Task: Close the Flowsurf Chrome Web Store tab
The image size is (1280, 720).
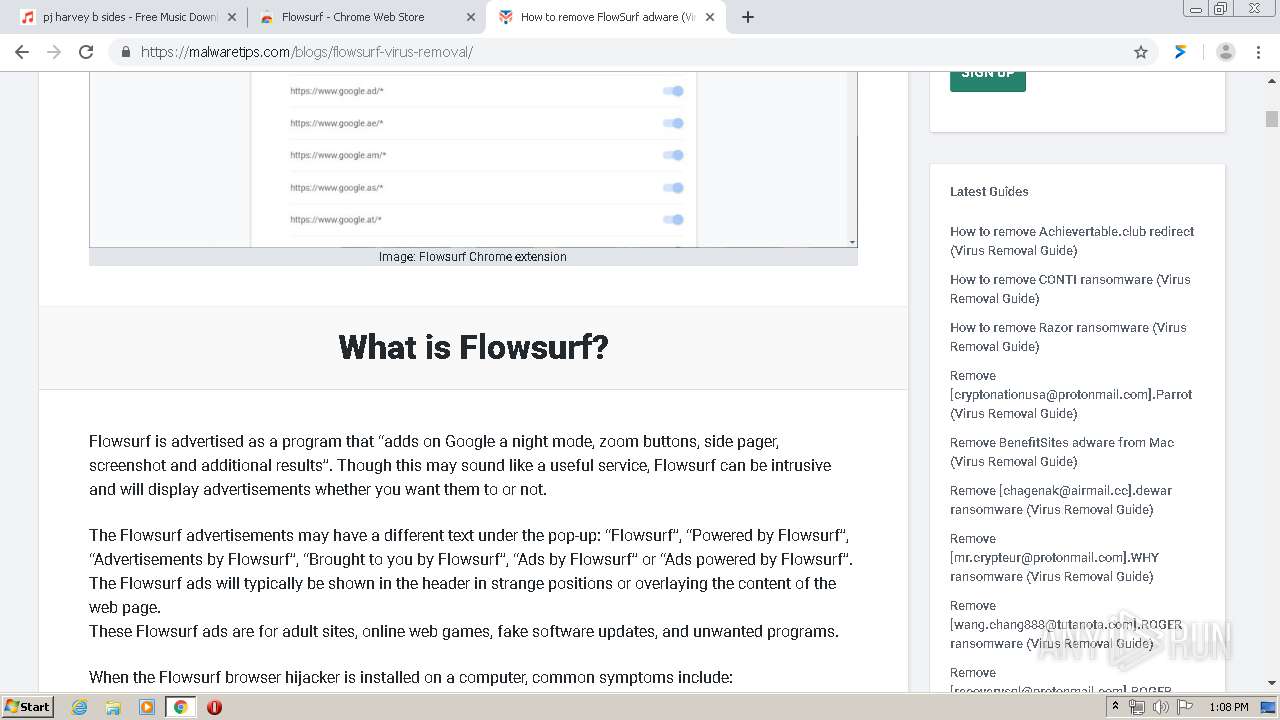Action: coord(470,17)
